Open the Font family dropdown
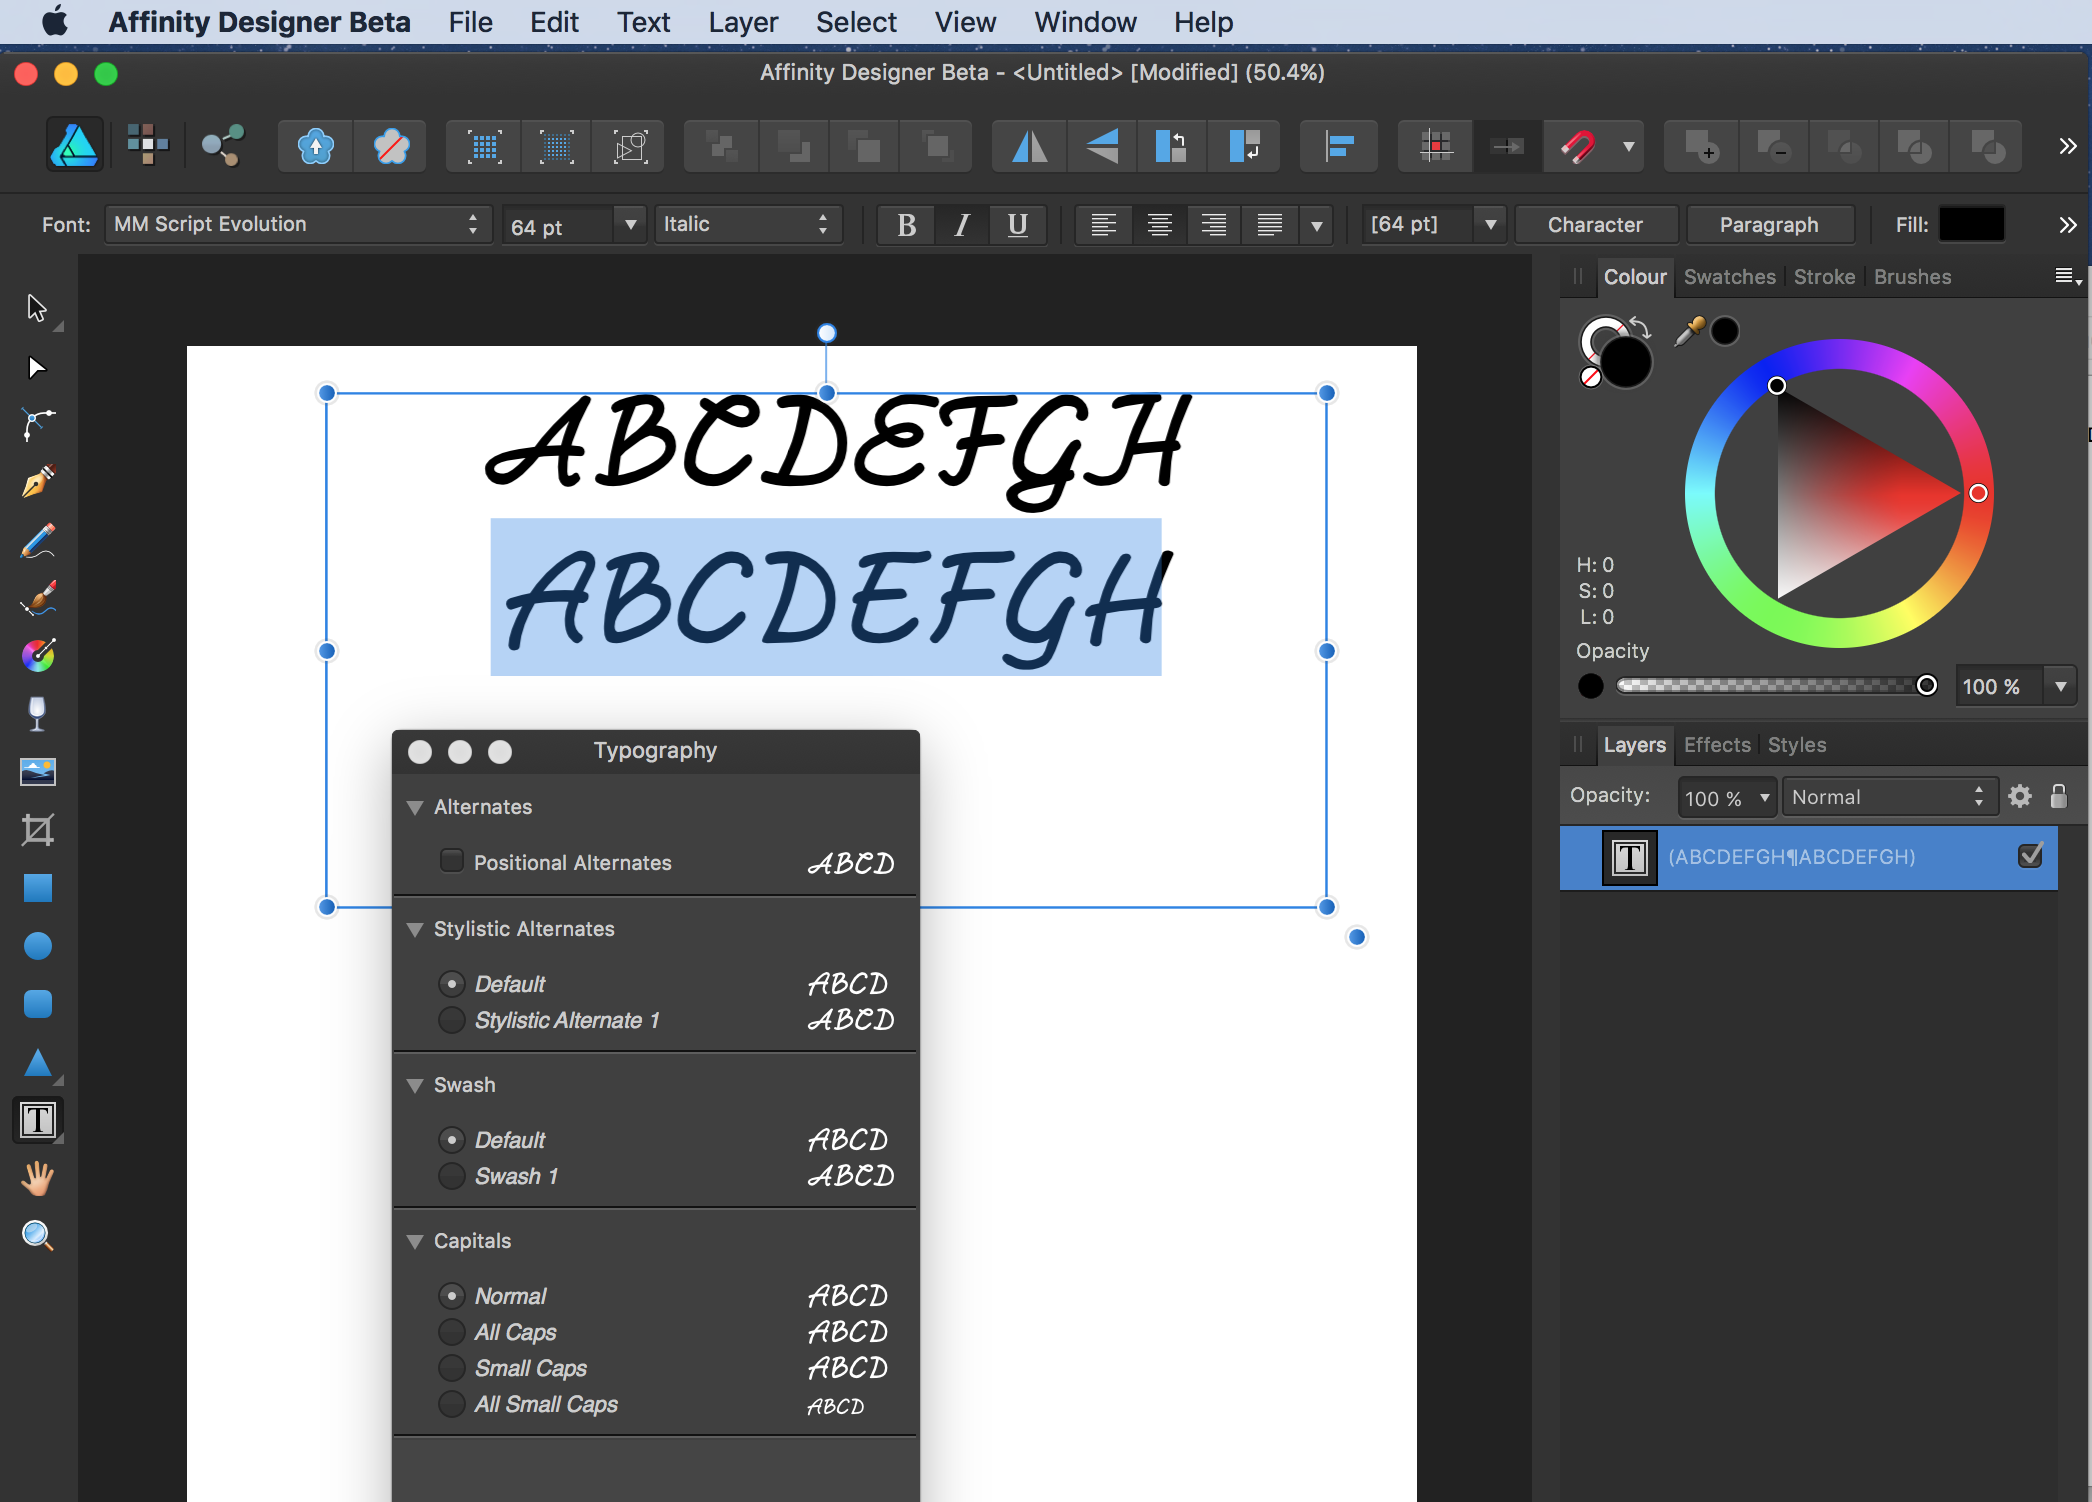The width and height of the screenshot is (2092, 1502). point(298,224)
